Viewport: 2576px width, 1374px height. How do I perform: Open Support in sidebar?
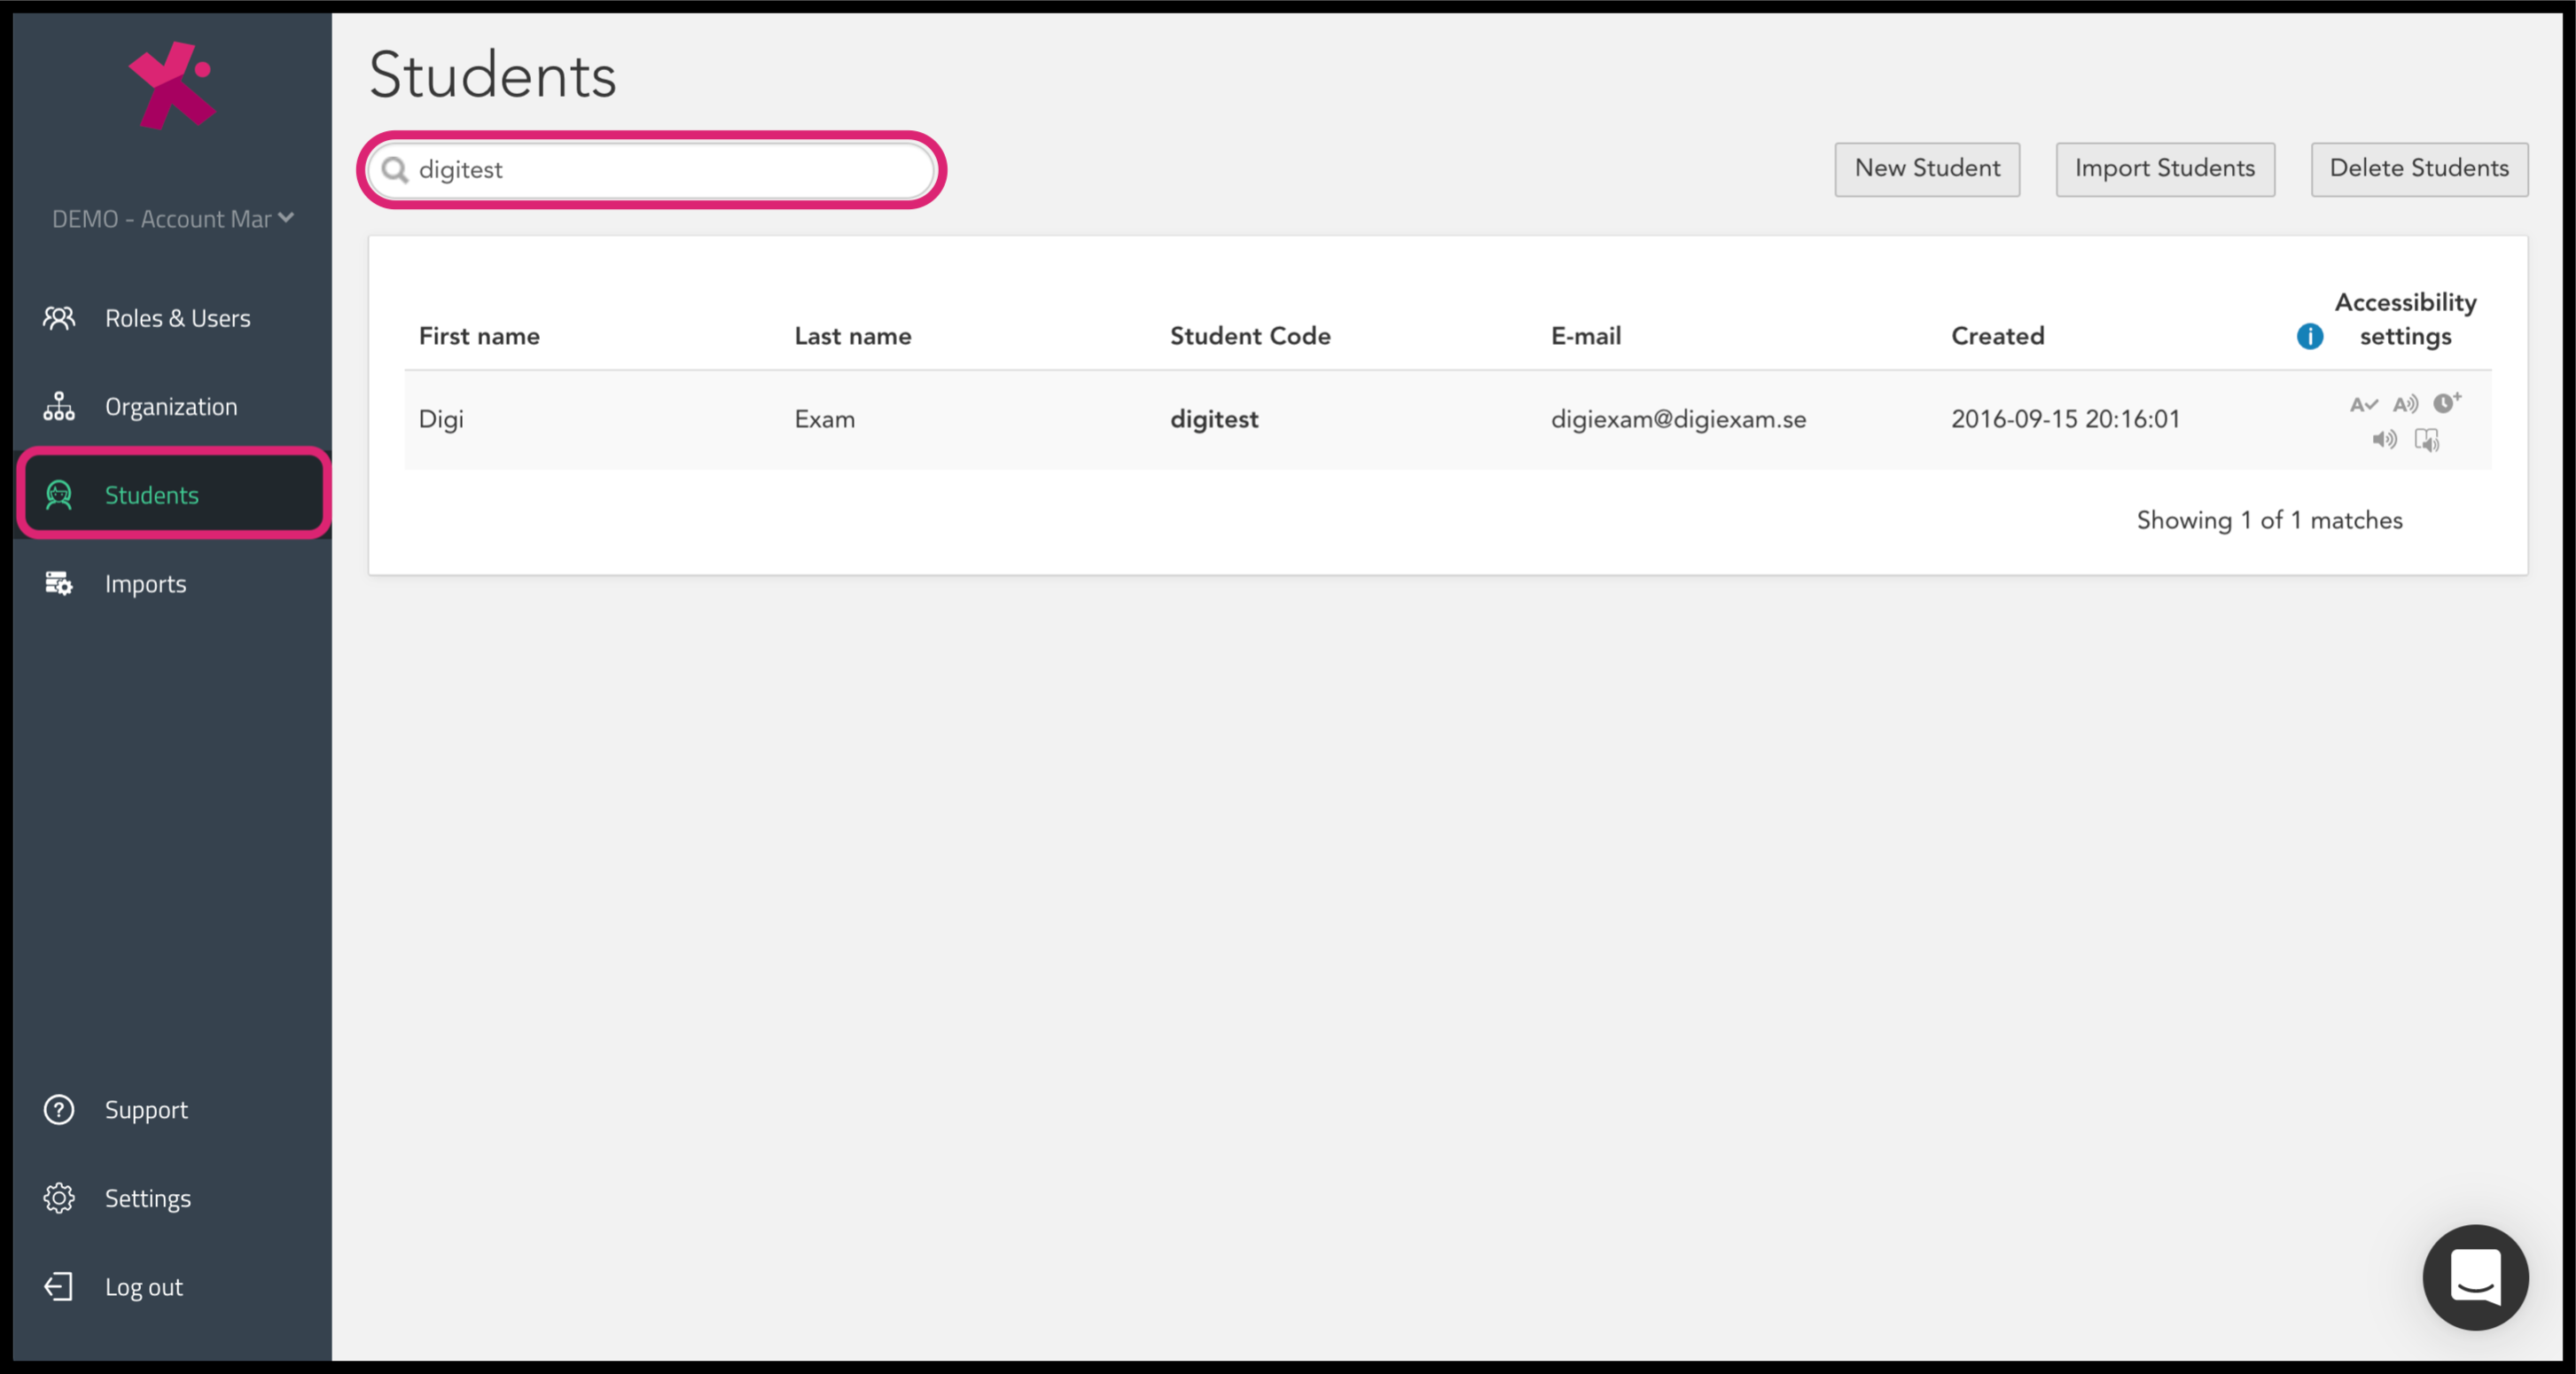coord(172,1109)
